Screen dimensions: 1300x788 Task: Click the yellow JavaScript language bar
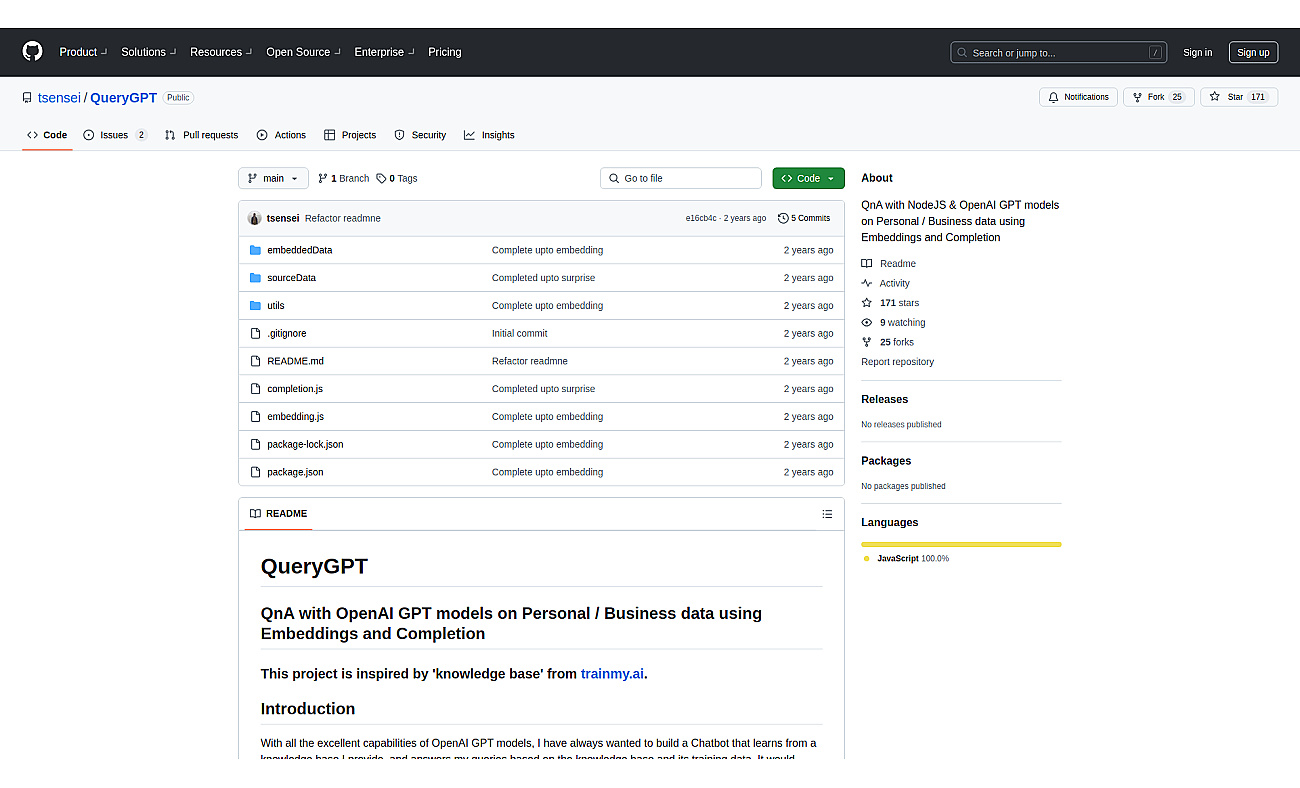[x=961, y=544]
